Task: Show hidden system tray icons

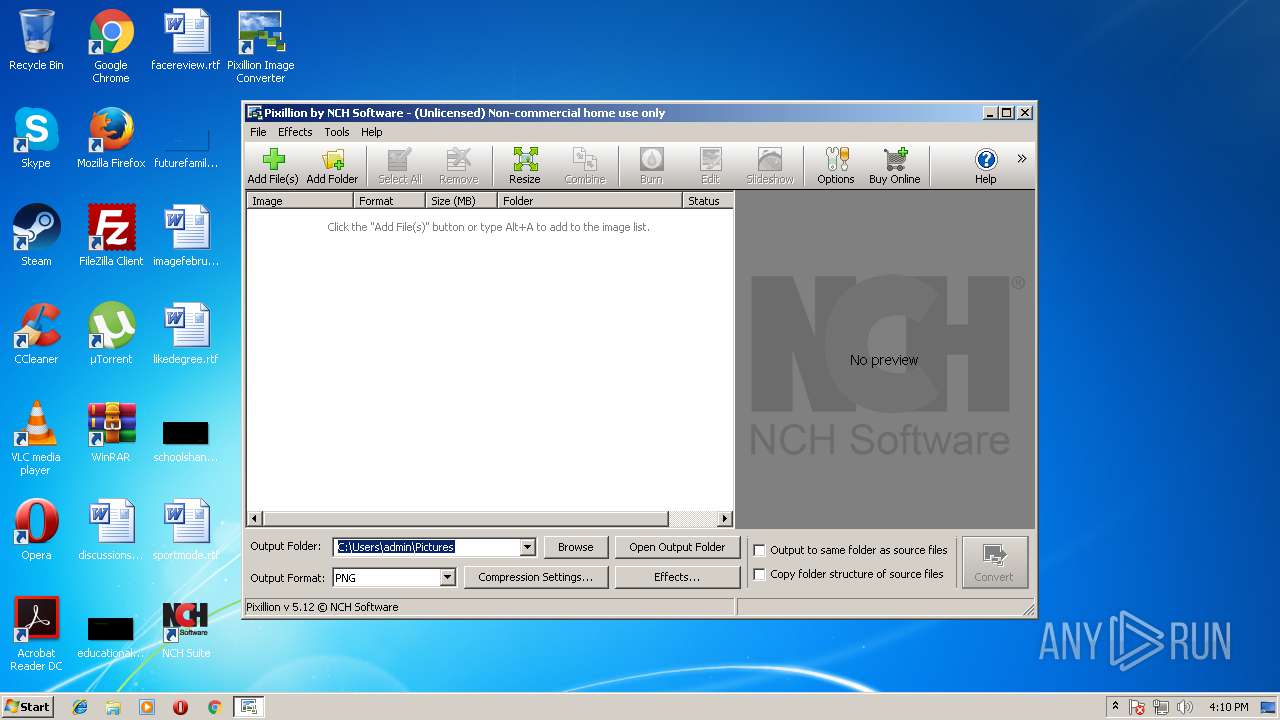Action: tap(1115, 707)
